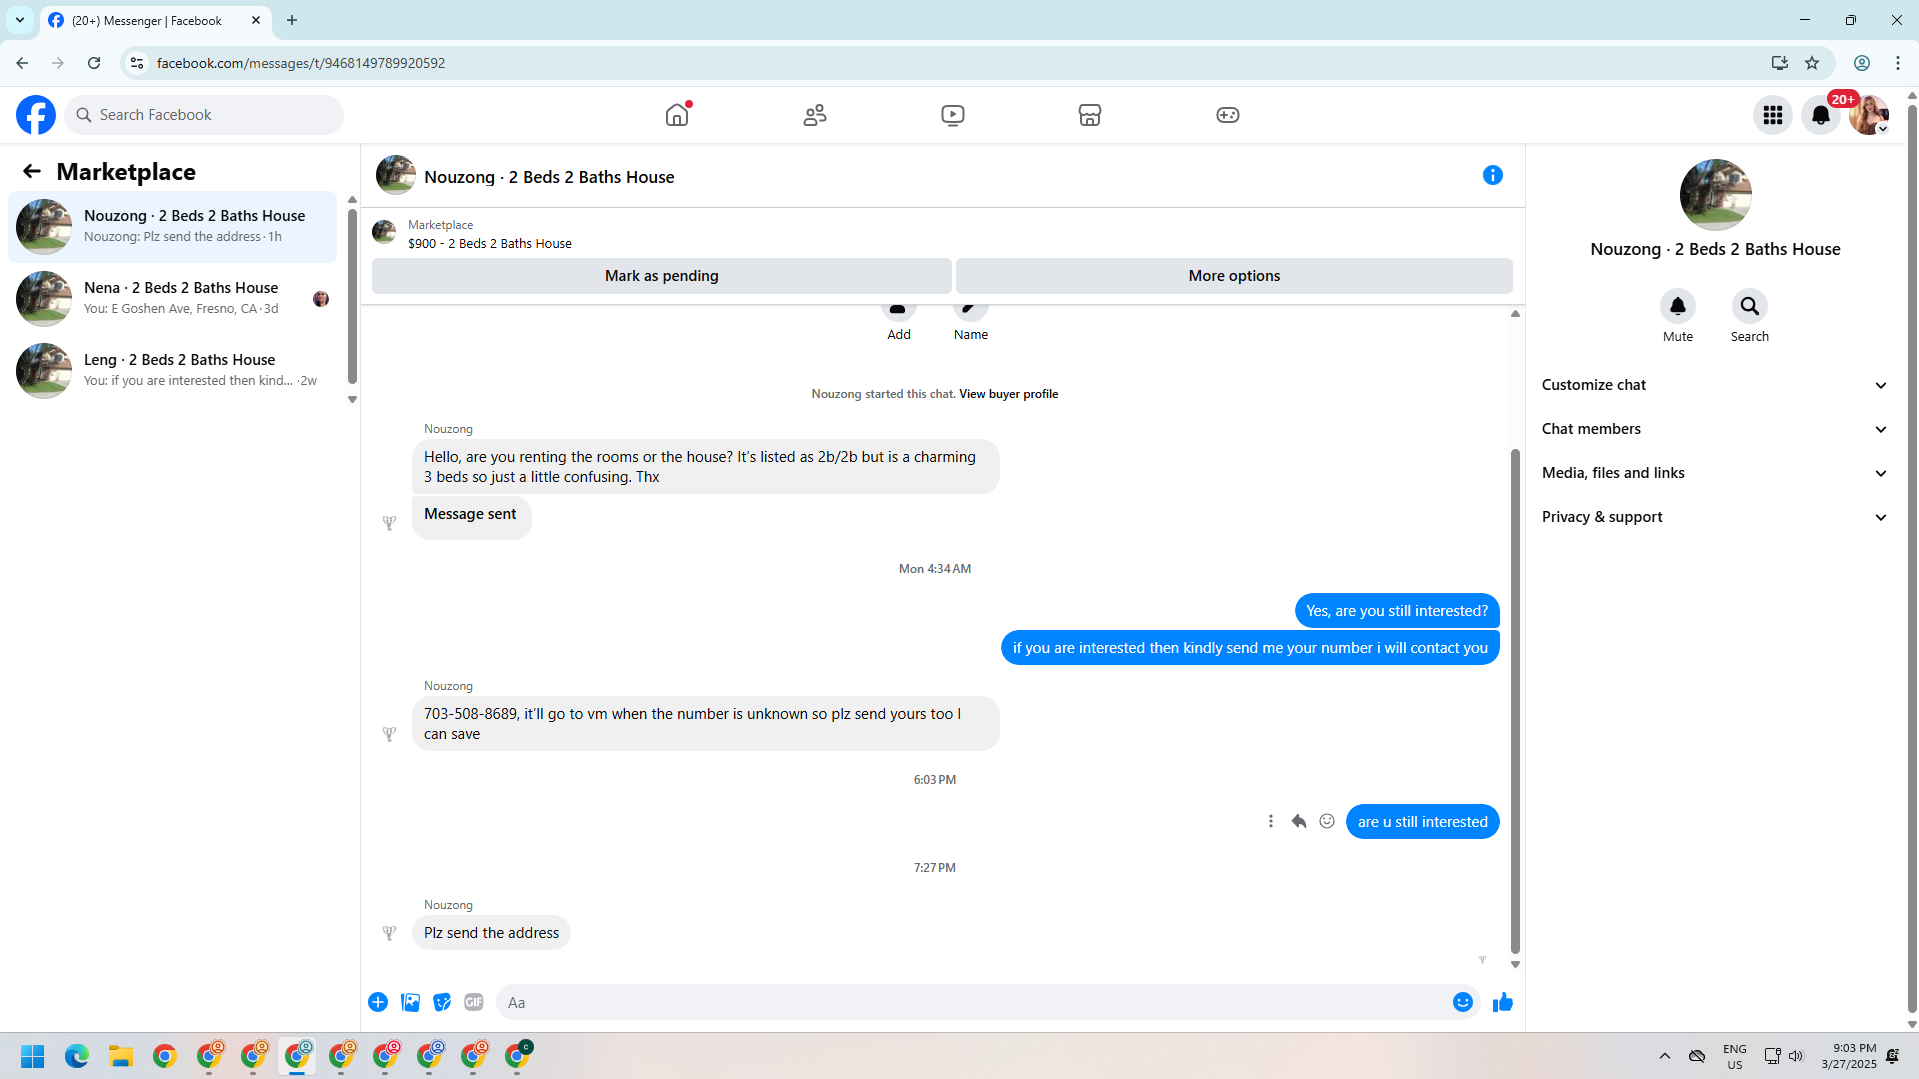
Task: Open more options for 'are u still interested'
Action: pos(1271,821)
